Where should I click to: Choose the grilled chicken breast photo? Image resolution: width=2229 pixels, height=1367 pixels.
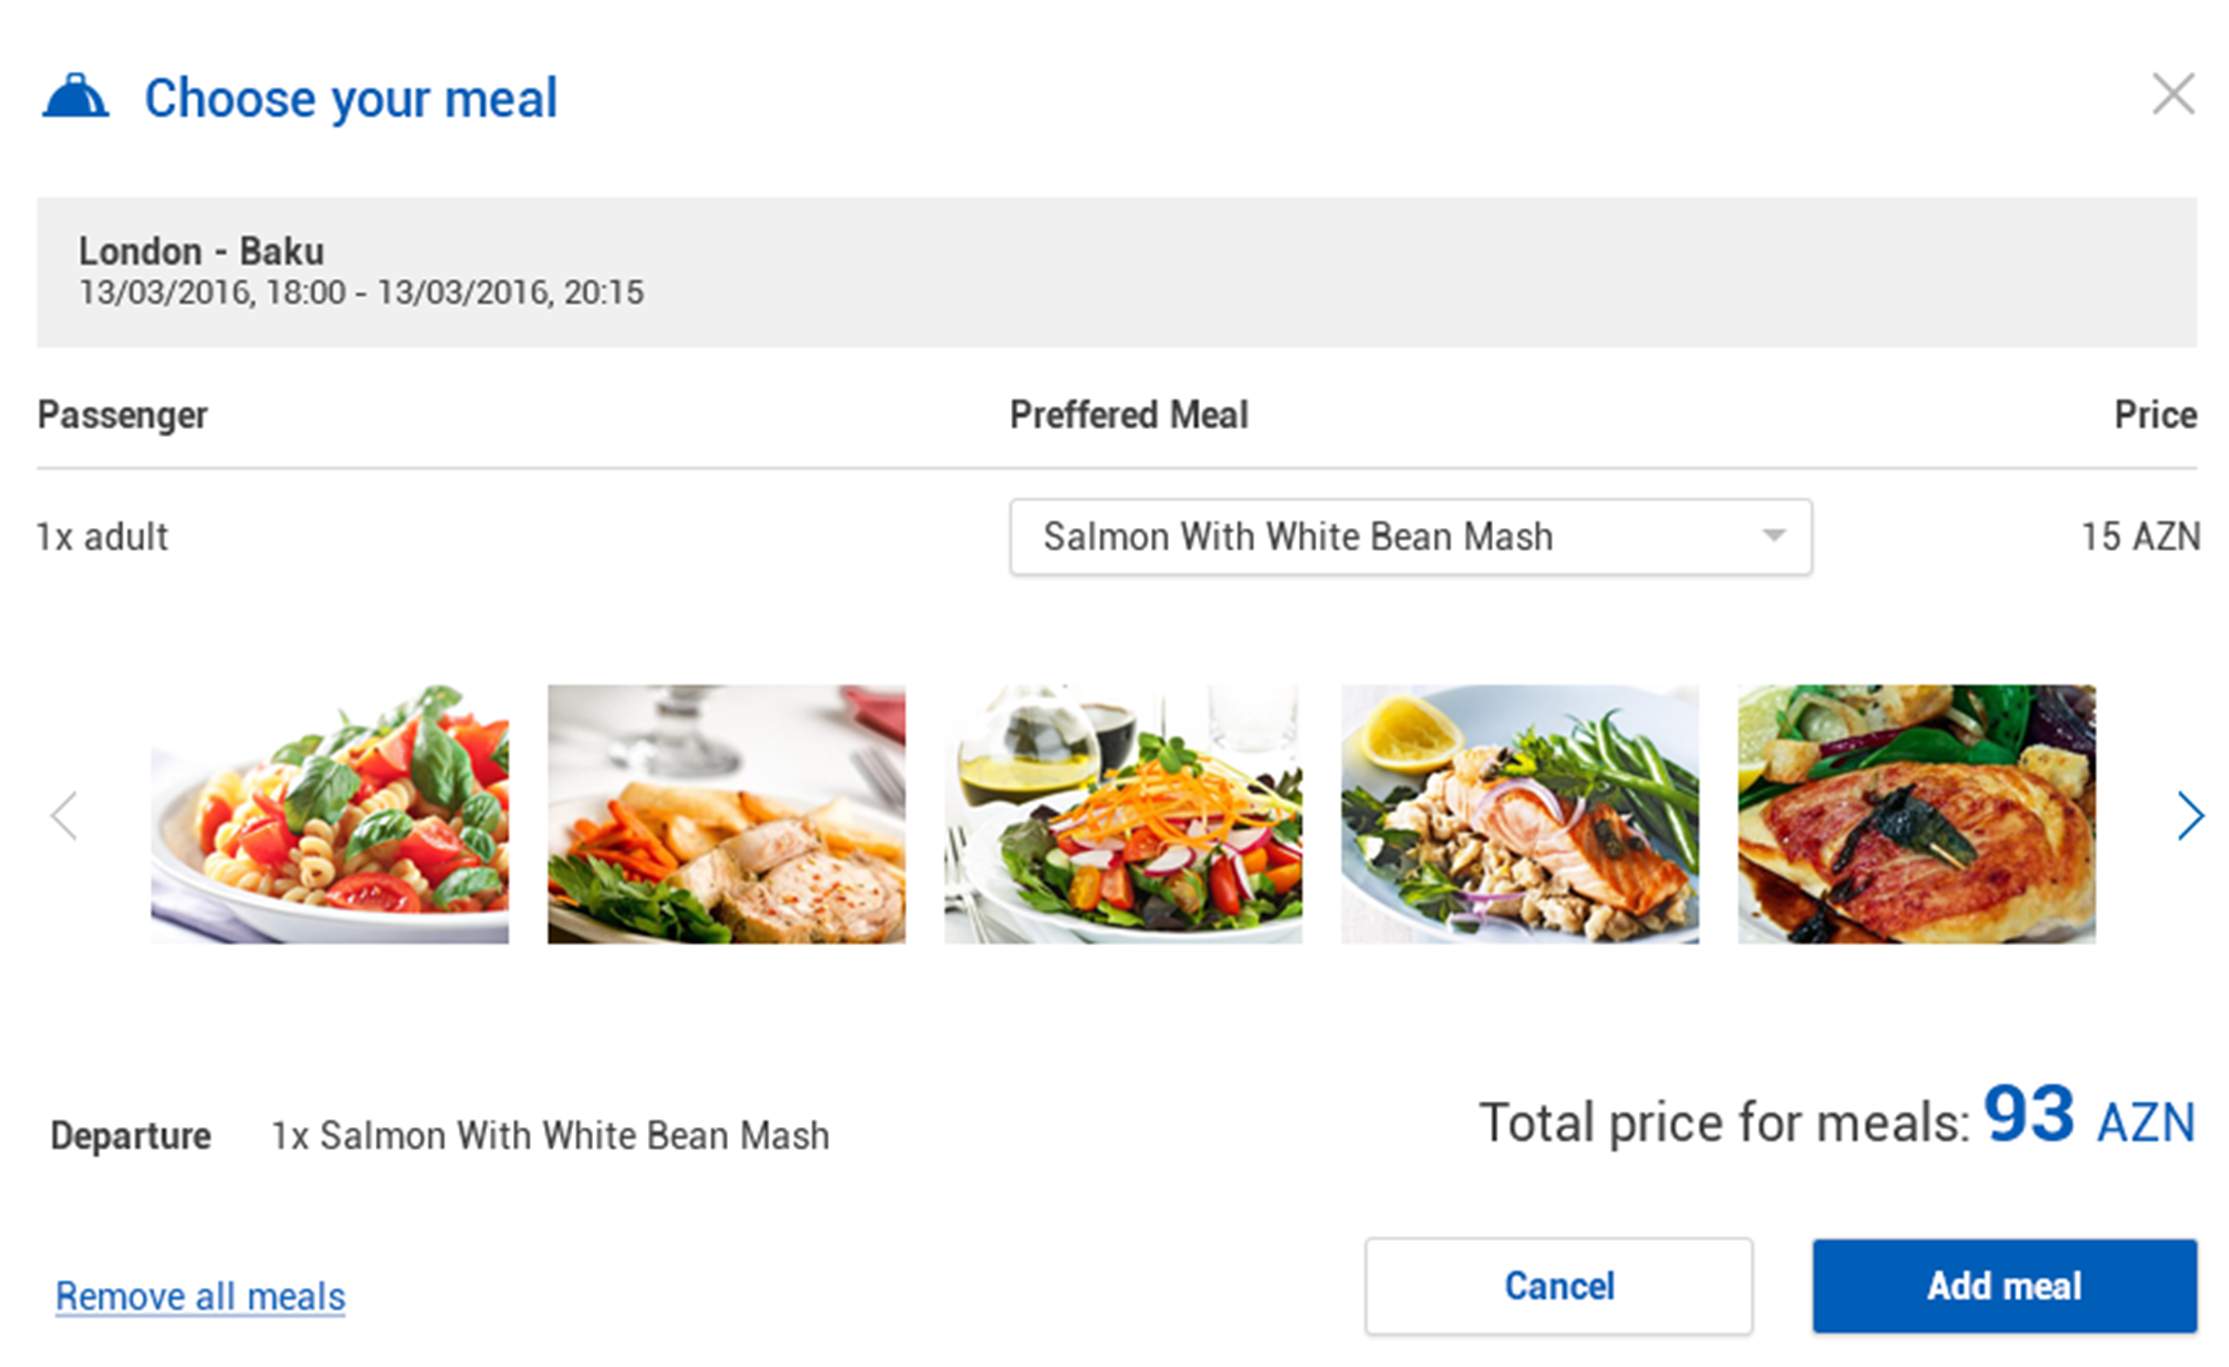pyautogui.click(x=1916, y=814)
